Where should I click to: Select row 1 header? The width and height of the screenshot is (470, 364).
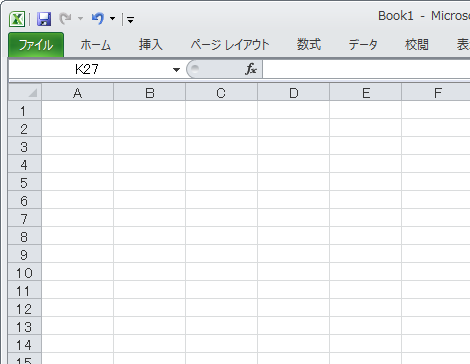coord(25,110)
